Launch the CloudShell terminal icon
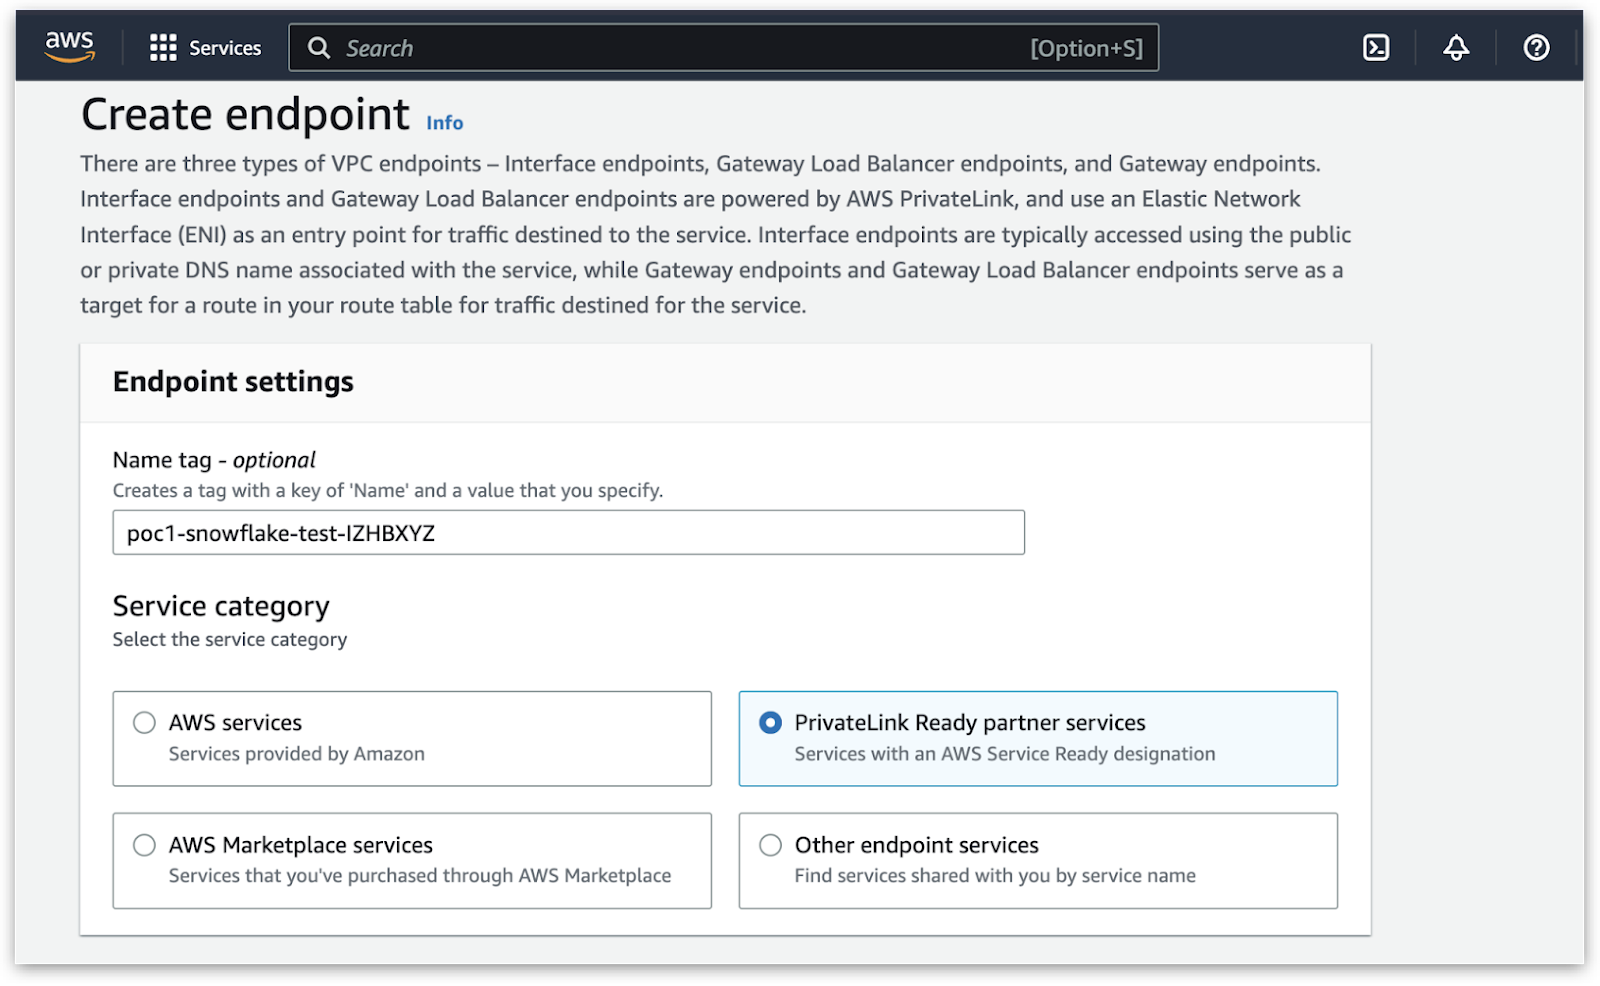Screen dimensions: 1600x986 1376,48
